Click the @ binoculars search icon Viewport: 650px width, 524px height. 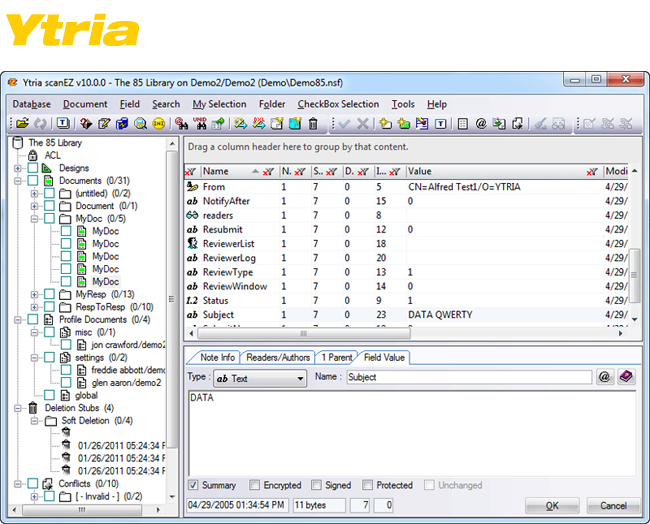click(x=181, y=123)
